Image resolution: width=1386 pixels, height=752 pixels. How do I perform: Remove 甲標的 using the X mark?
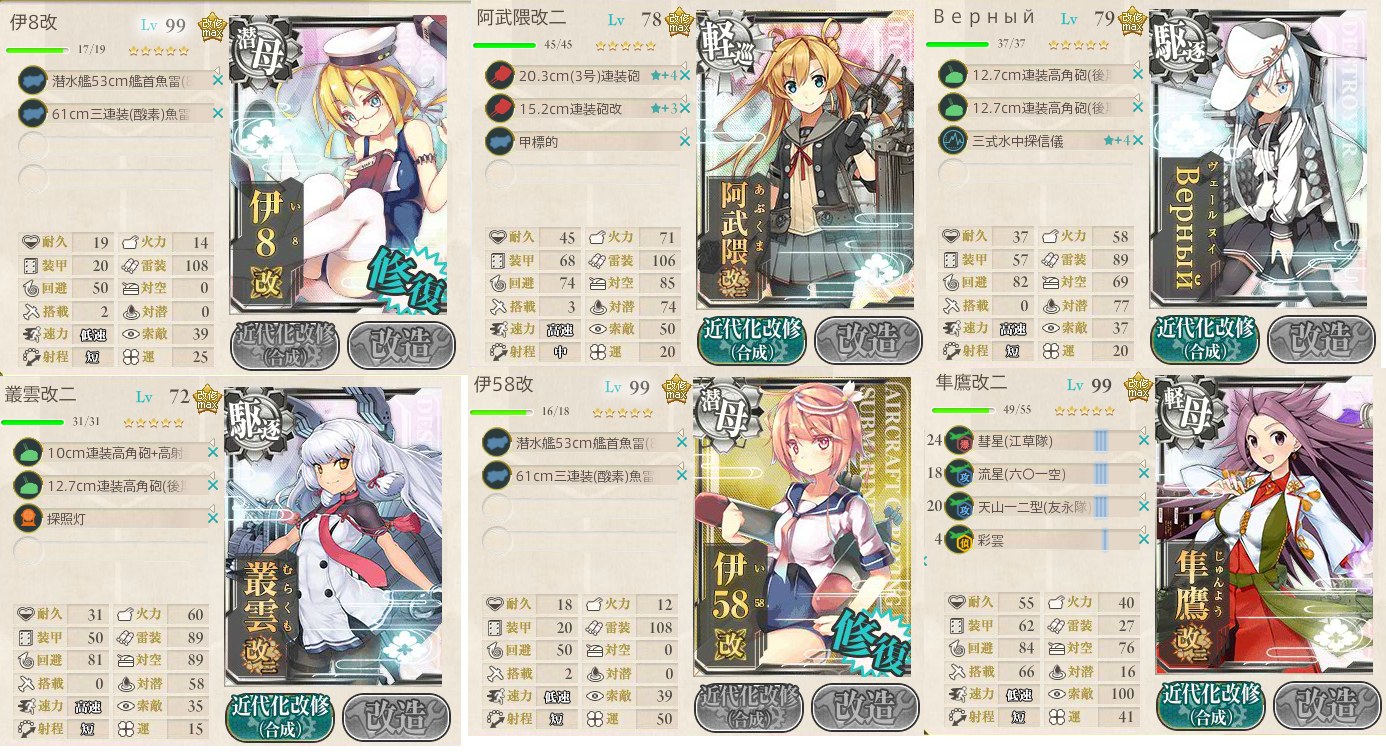pos(685,141)
